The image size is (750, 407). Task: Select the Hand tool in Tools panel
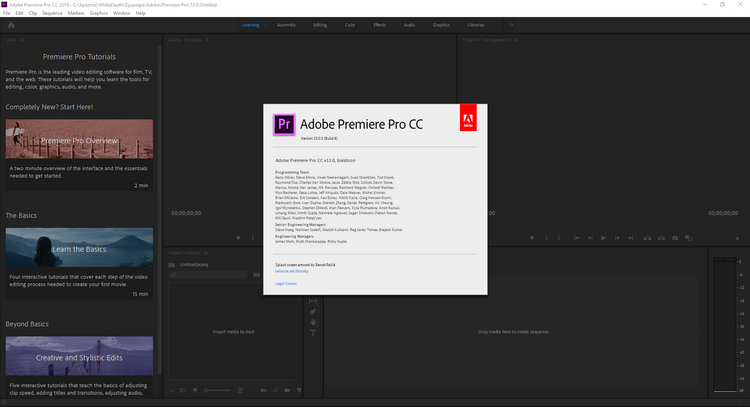coord(313,322)
